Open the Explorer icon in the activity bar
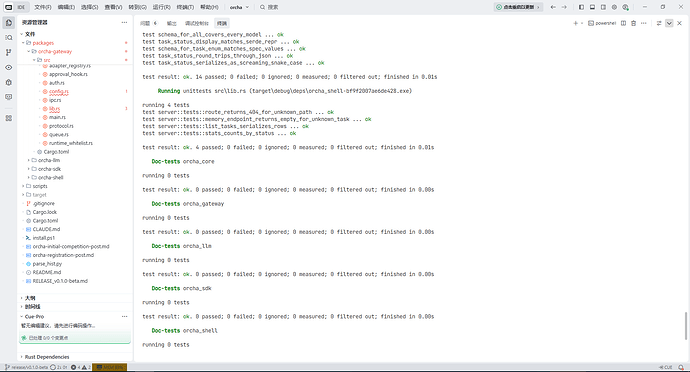 click(9, 22)
